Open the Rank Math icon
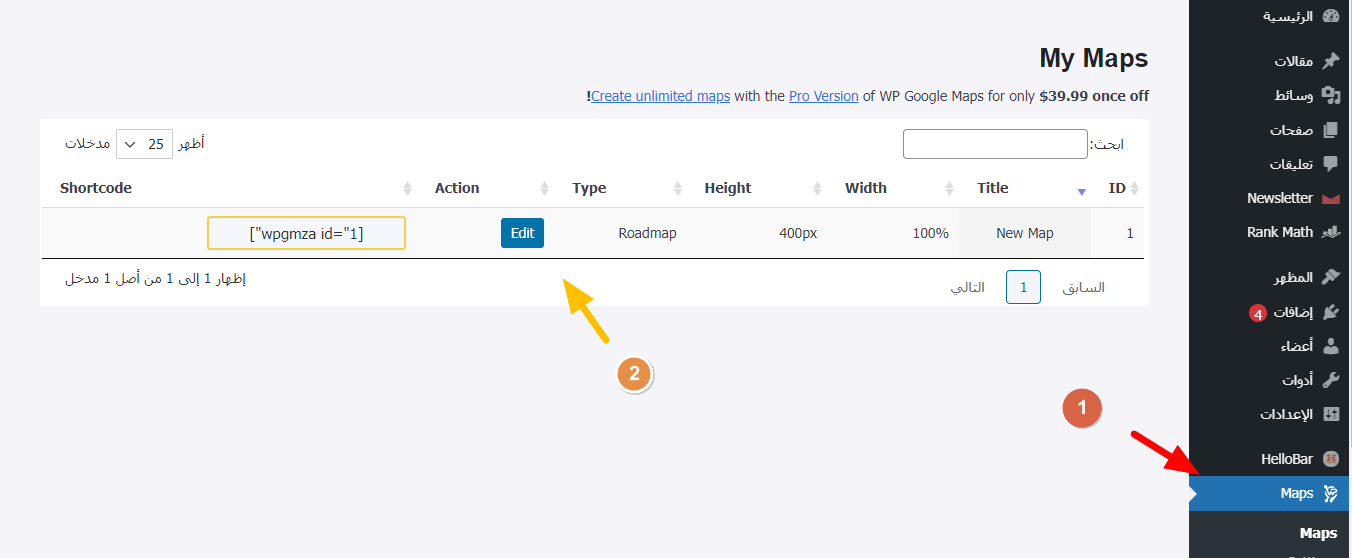This screenshot has width=1352, height=558. (1330, 232)
